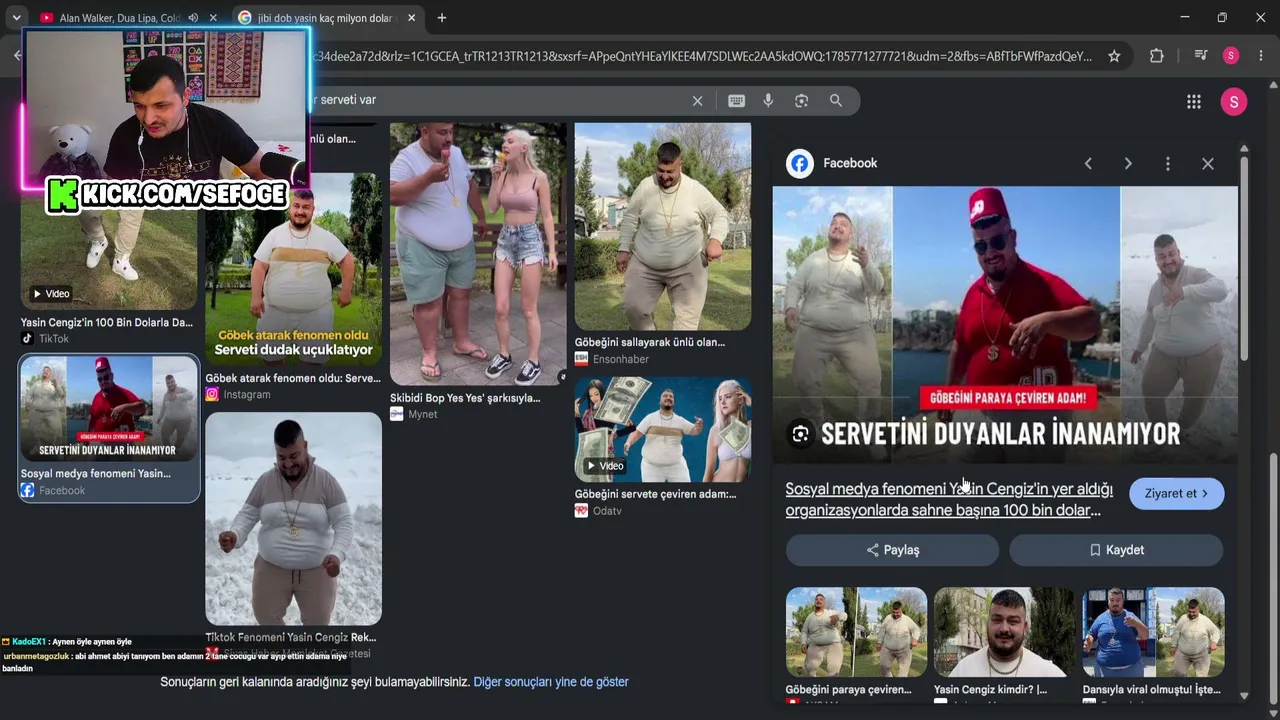Go to the previous image in preview panel
Viewport: 1280px width, 720px height.
coord(1088,164)
